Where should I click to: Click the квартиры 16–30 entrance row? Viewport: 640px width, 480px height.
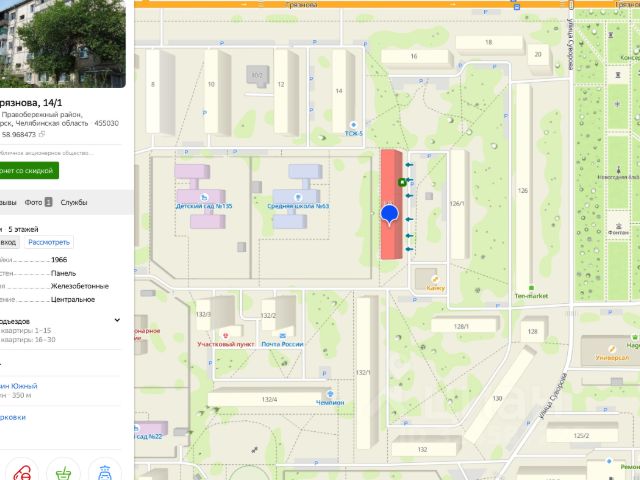27,340
